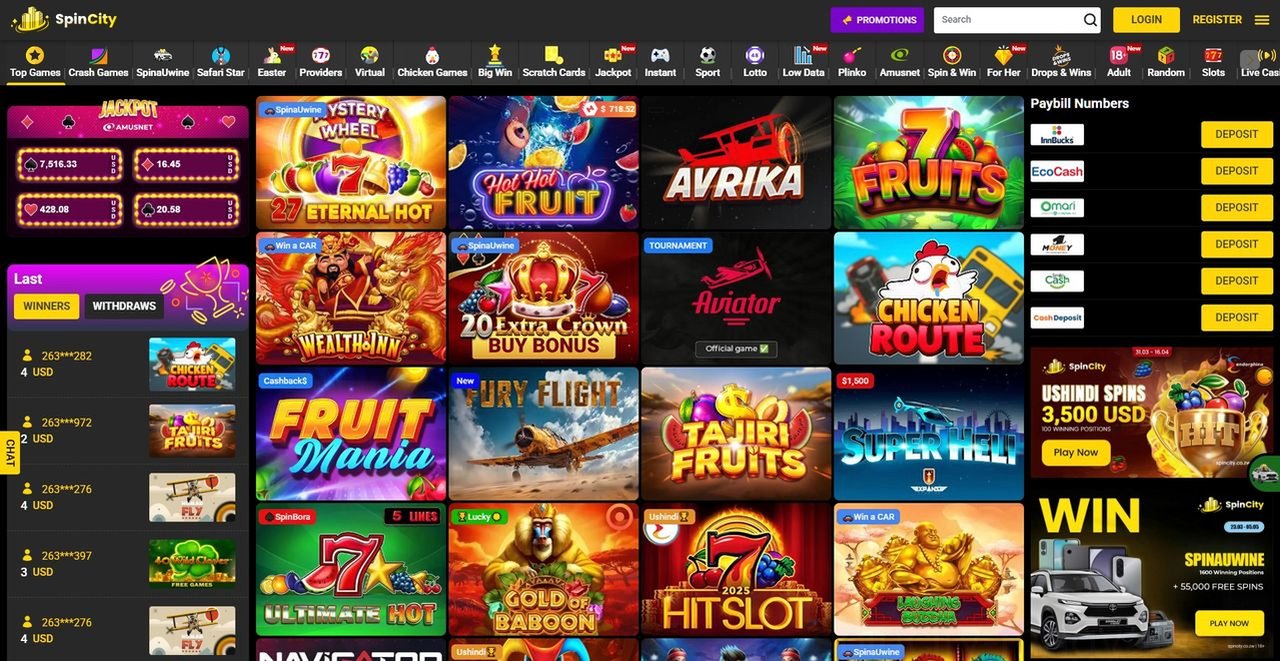Open the Super Heli game tile

(x=929, y=434)
